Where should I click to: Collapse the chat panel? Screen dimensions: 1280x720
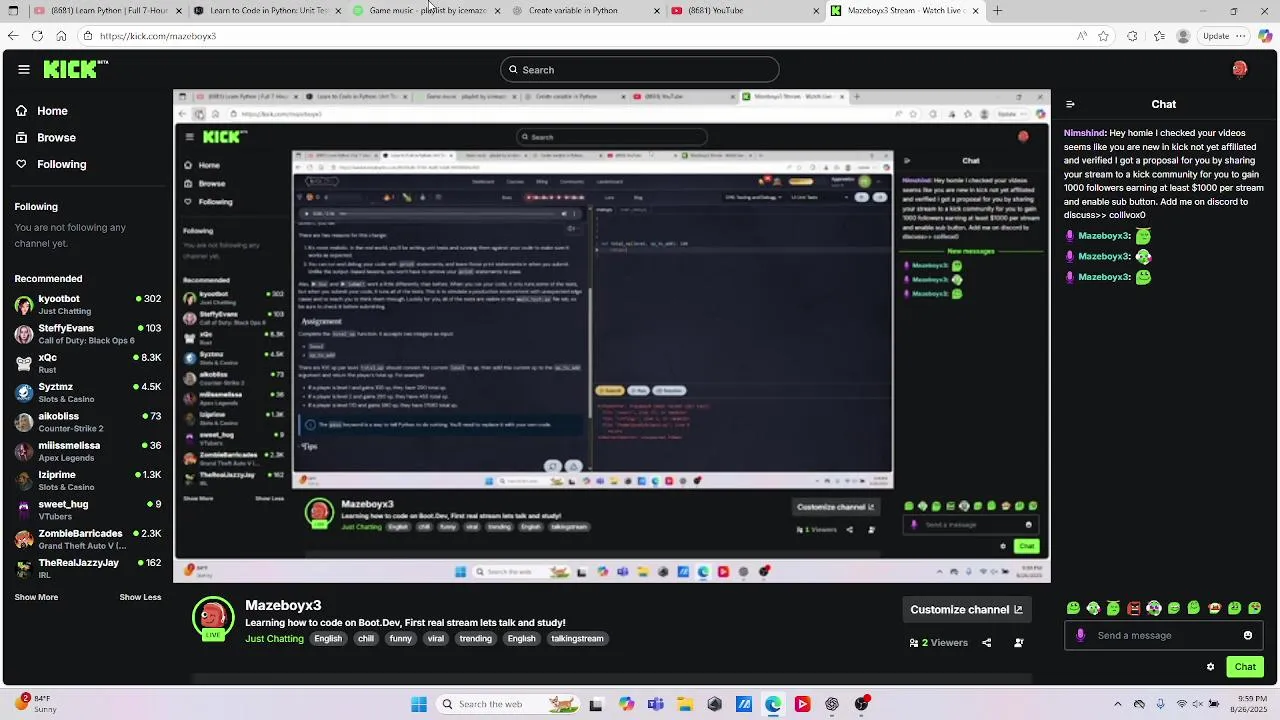point(1070,104)
